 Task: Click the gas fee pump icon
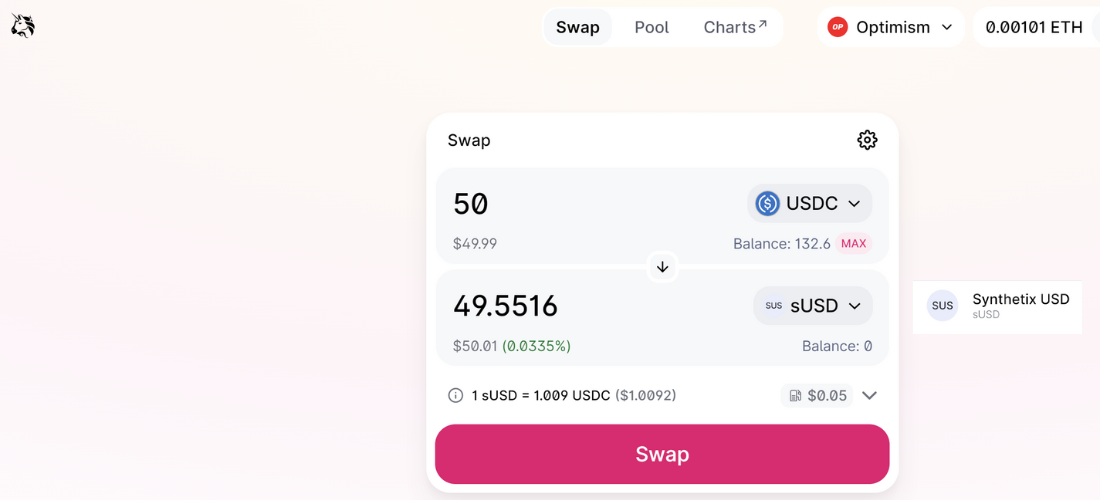coord(796,395)
